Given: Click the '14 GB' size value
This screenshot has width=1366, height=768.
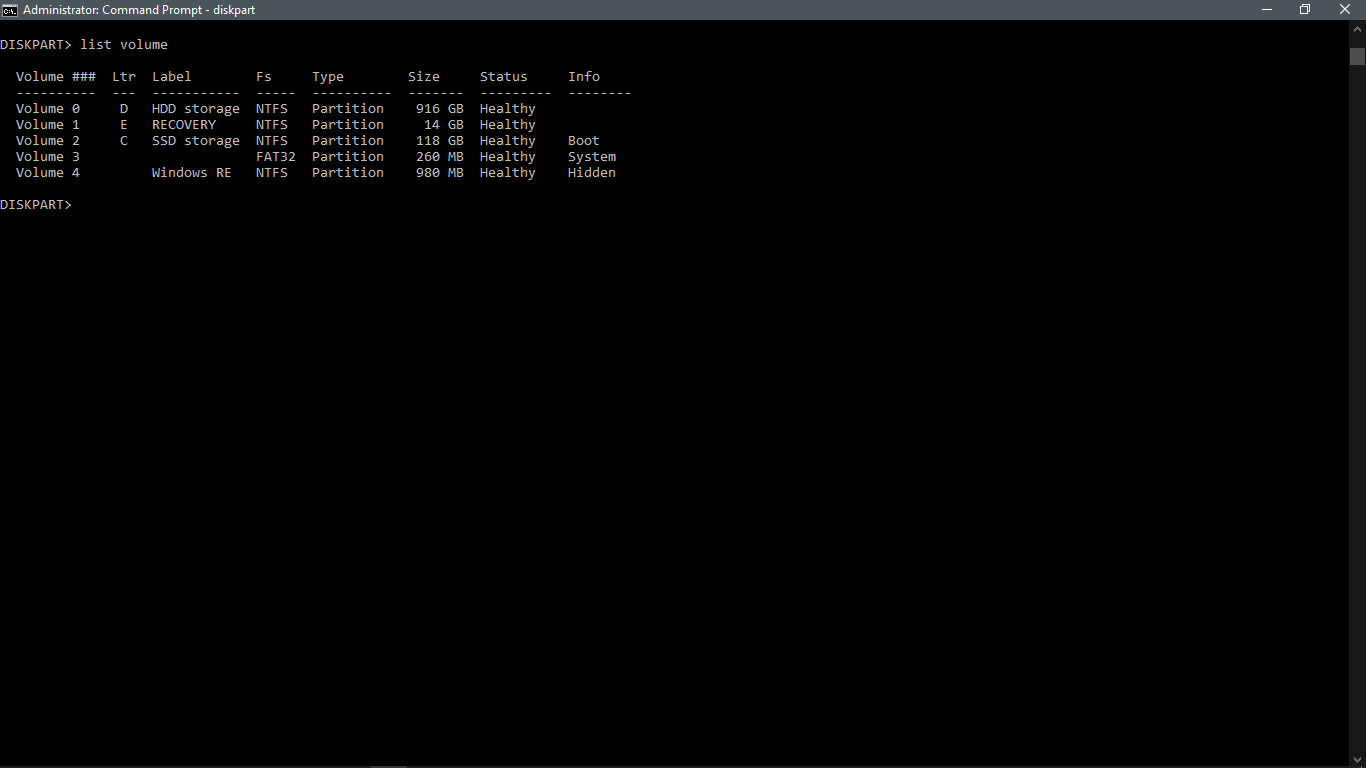Looking at the screenshot, I should coord(444,125).
